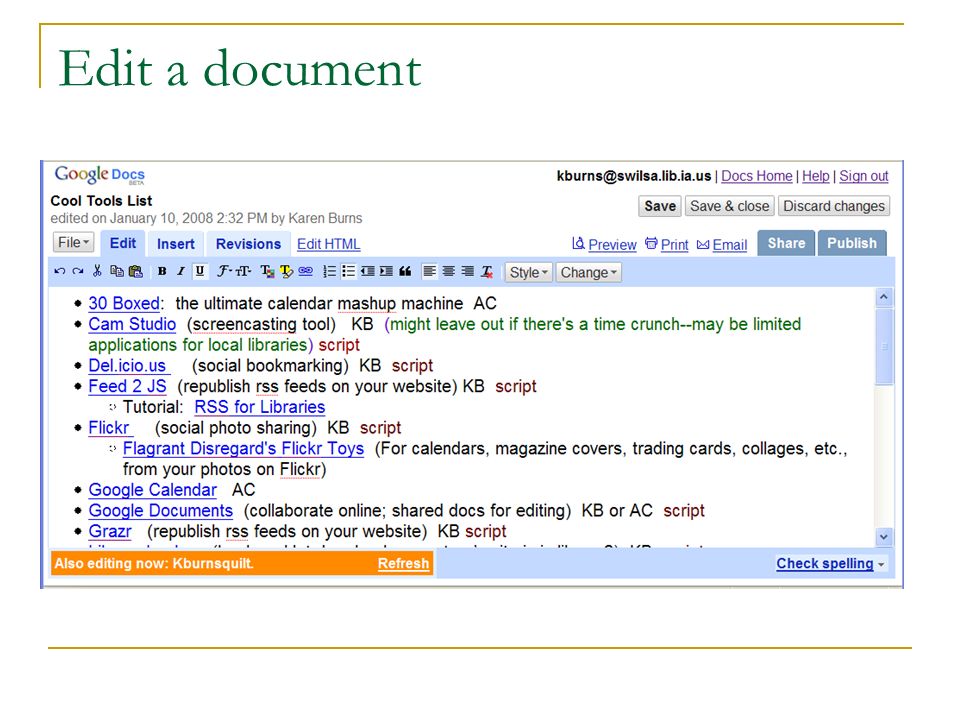Screen dimensions: 960x720
Task: Remove formatting from the selection
Action: (x=487, y=272)
